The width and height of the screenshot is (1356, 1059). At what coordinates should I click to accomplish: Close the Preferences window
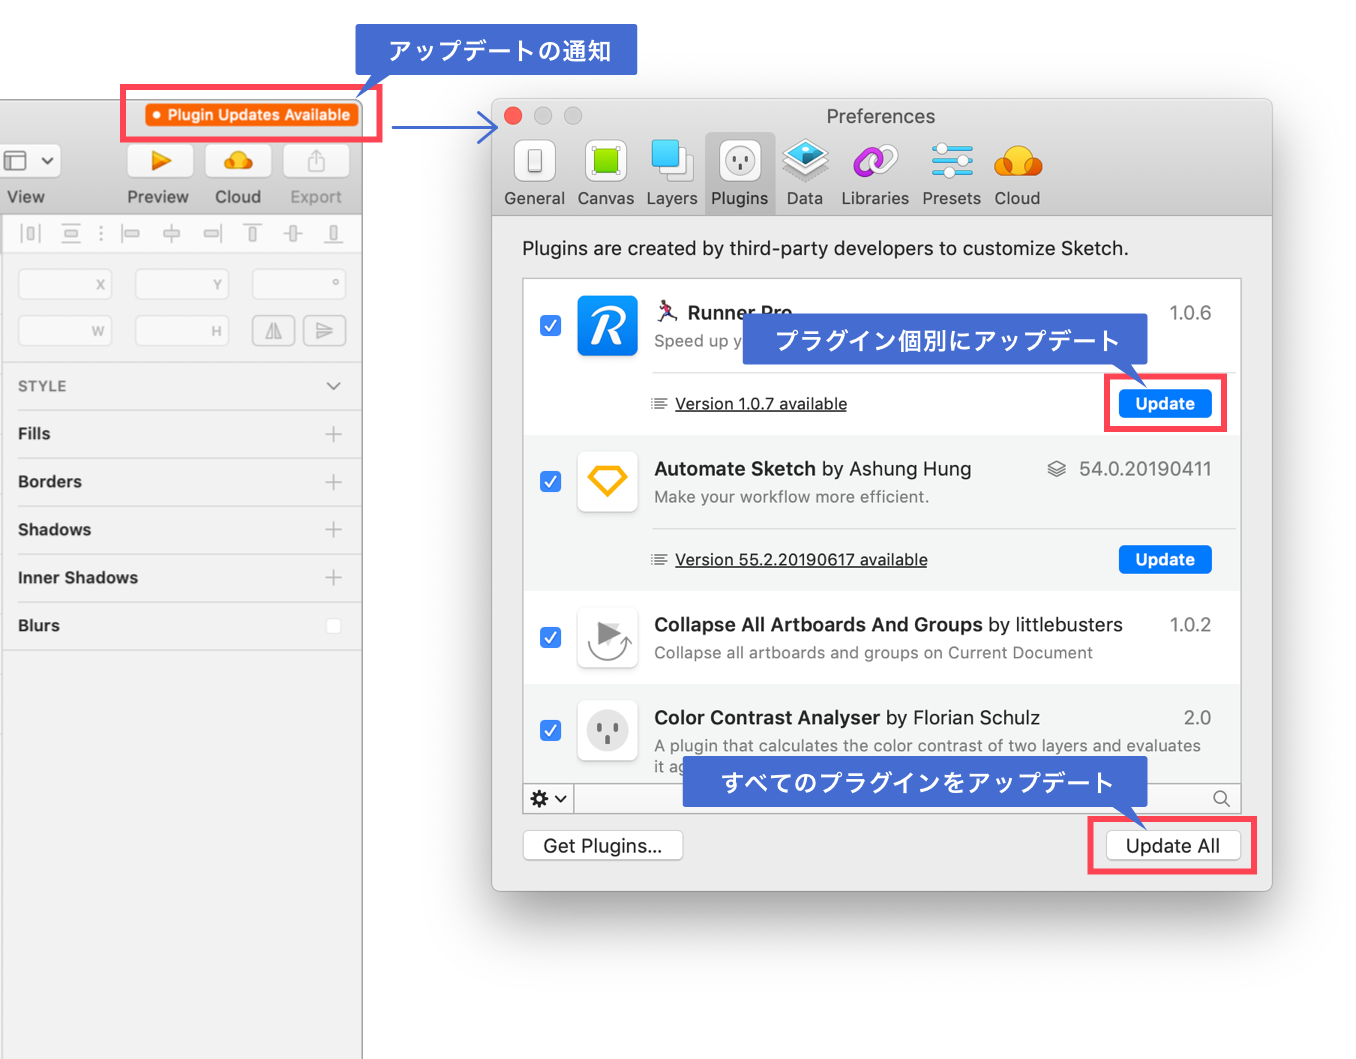513,116
